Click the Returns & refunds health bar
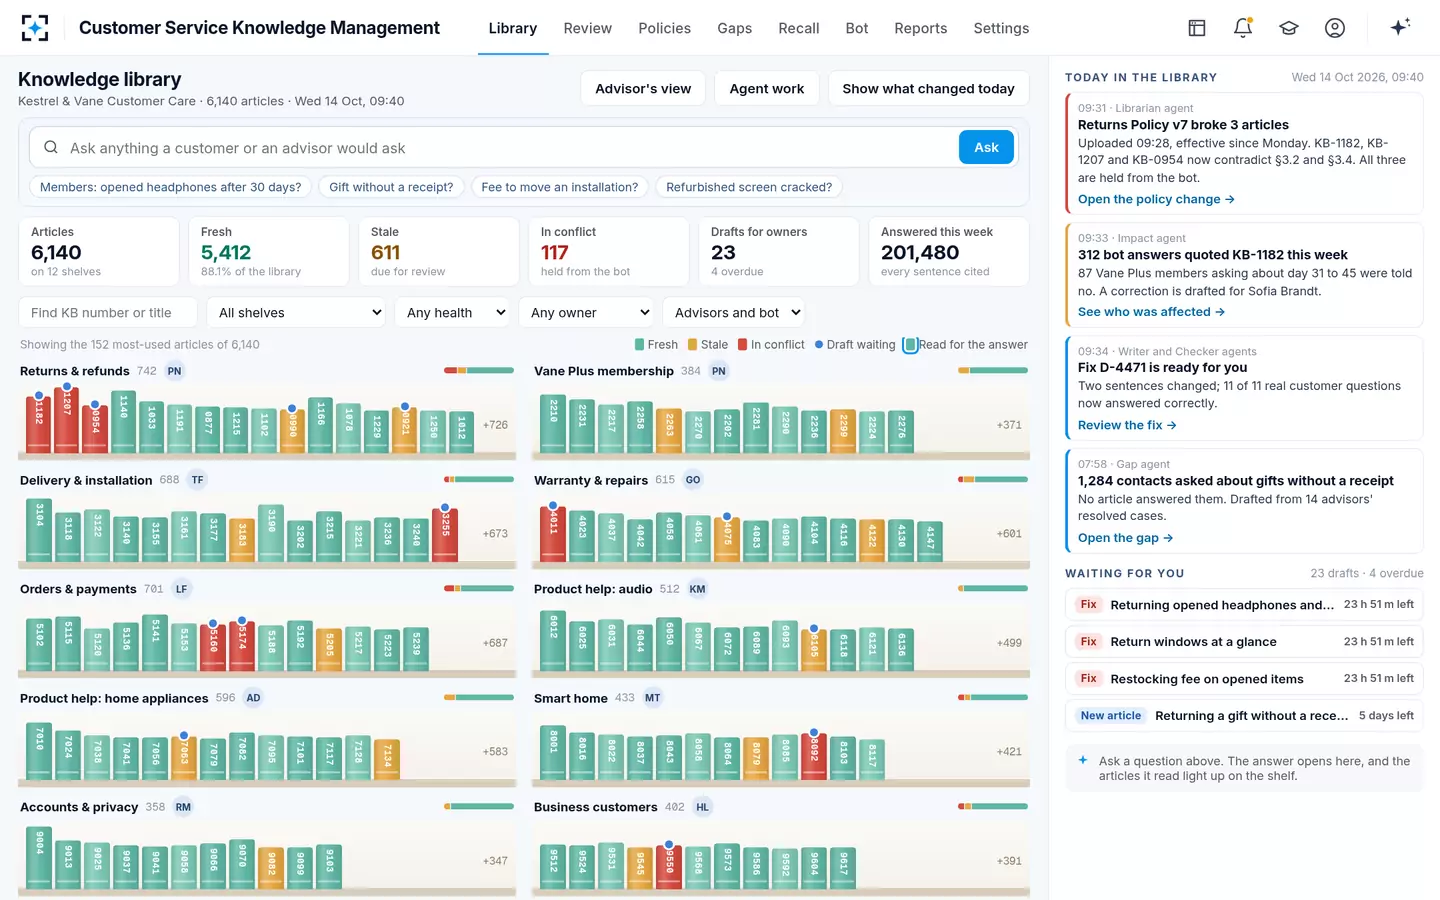This screenshot has height=900, width=1440. click(x=479, y=371)
